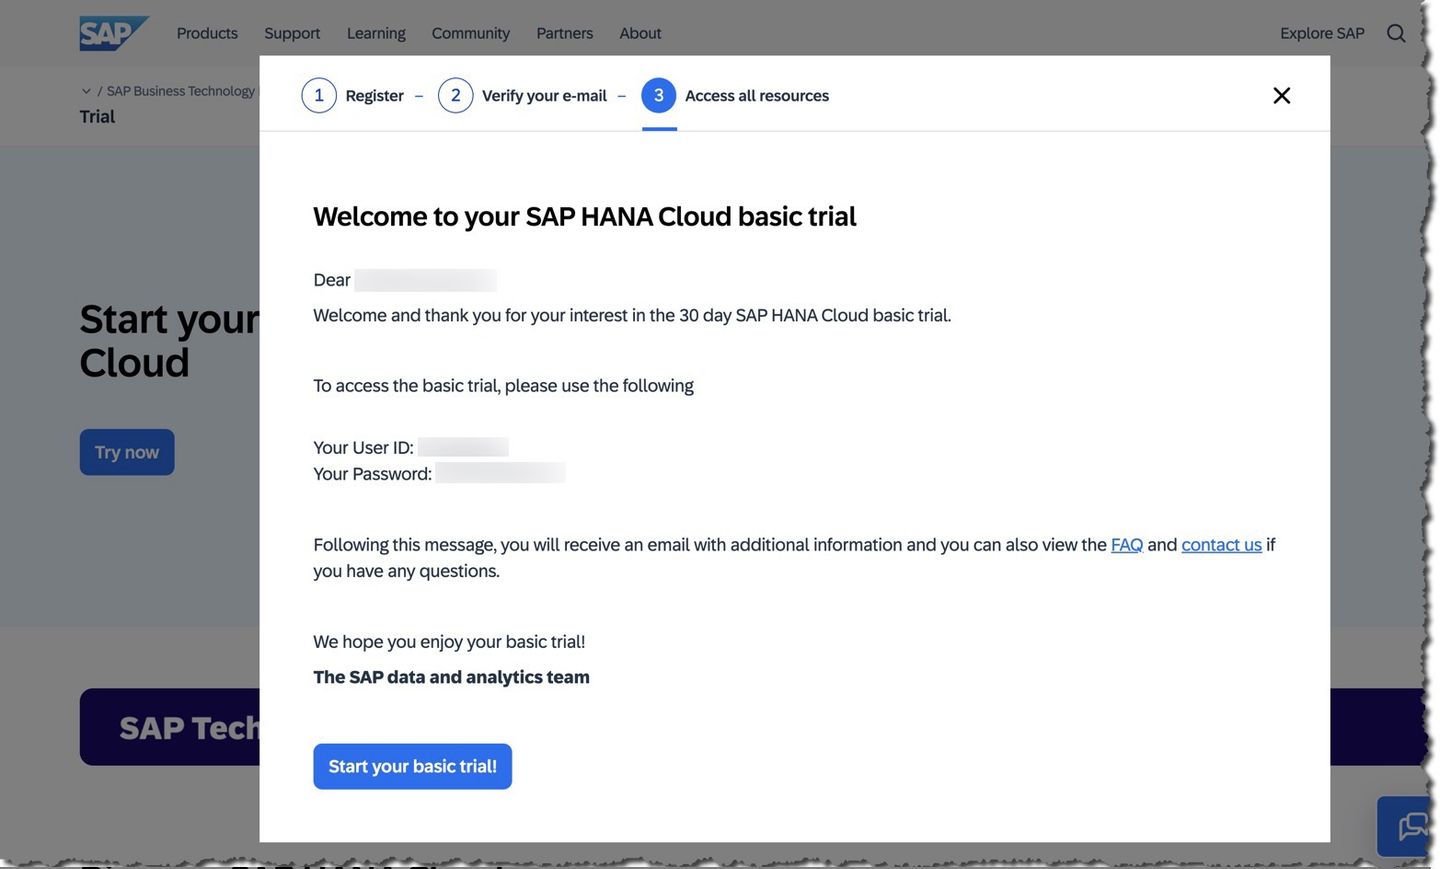The width and height of the screenshot is (1440, 869).
Task: Click the Welcome to your SAP HANA Cloud heading
Action: tap(585, 217)
